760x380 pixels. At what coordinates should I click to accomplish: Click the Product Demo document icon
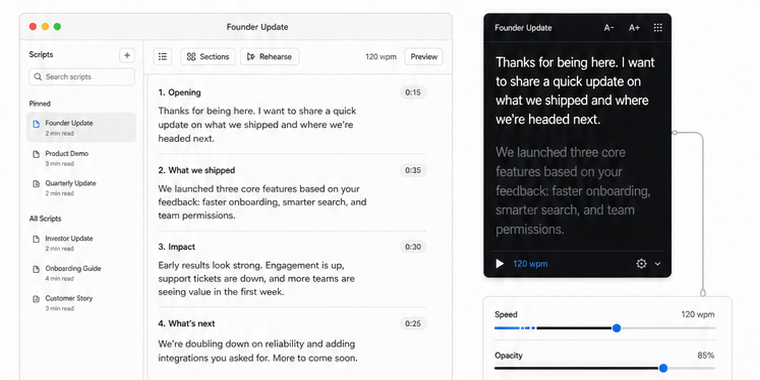[x=36, y=154]
